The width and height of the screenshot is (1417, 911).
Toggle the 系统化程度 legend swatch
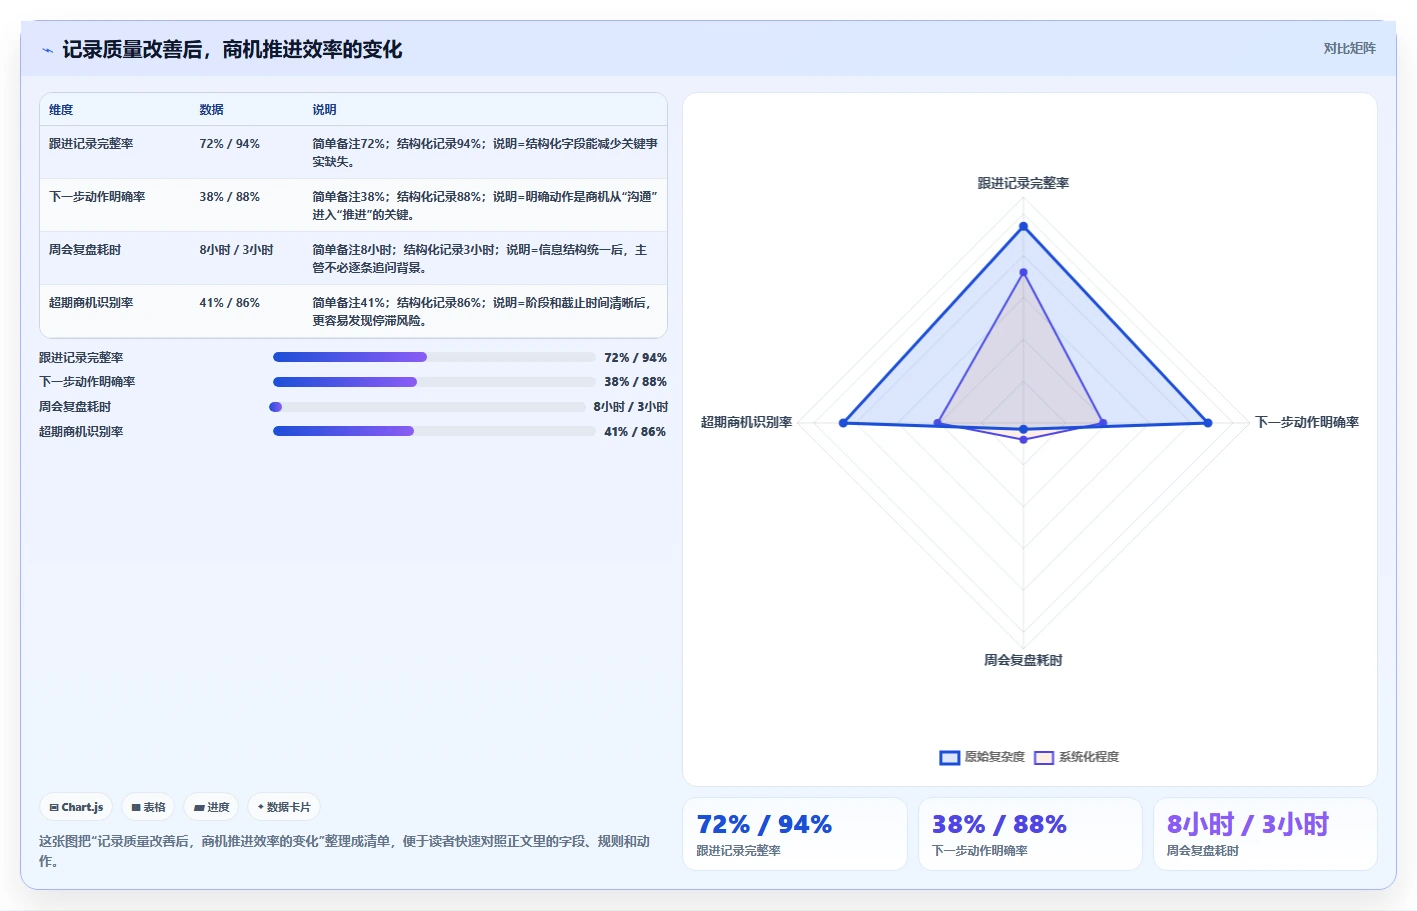[1044, 757]
